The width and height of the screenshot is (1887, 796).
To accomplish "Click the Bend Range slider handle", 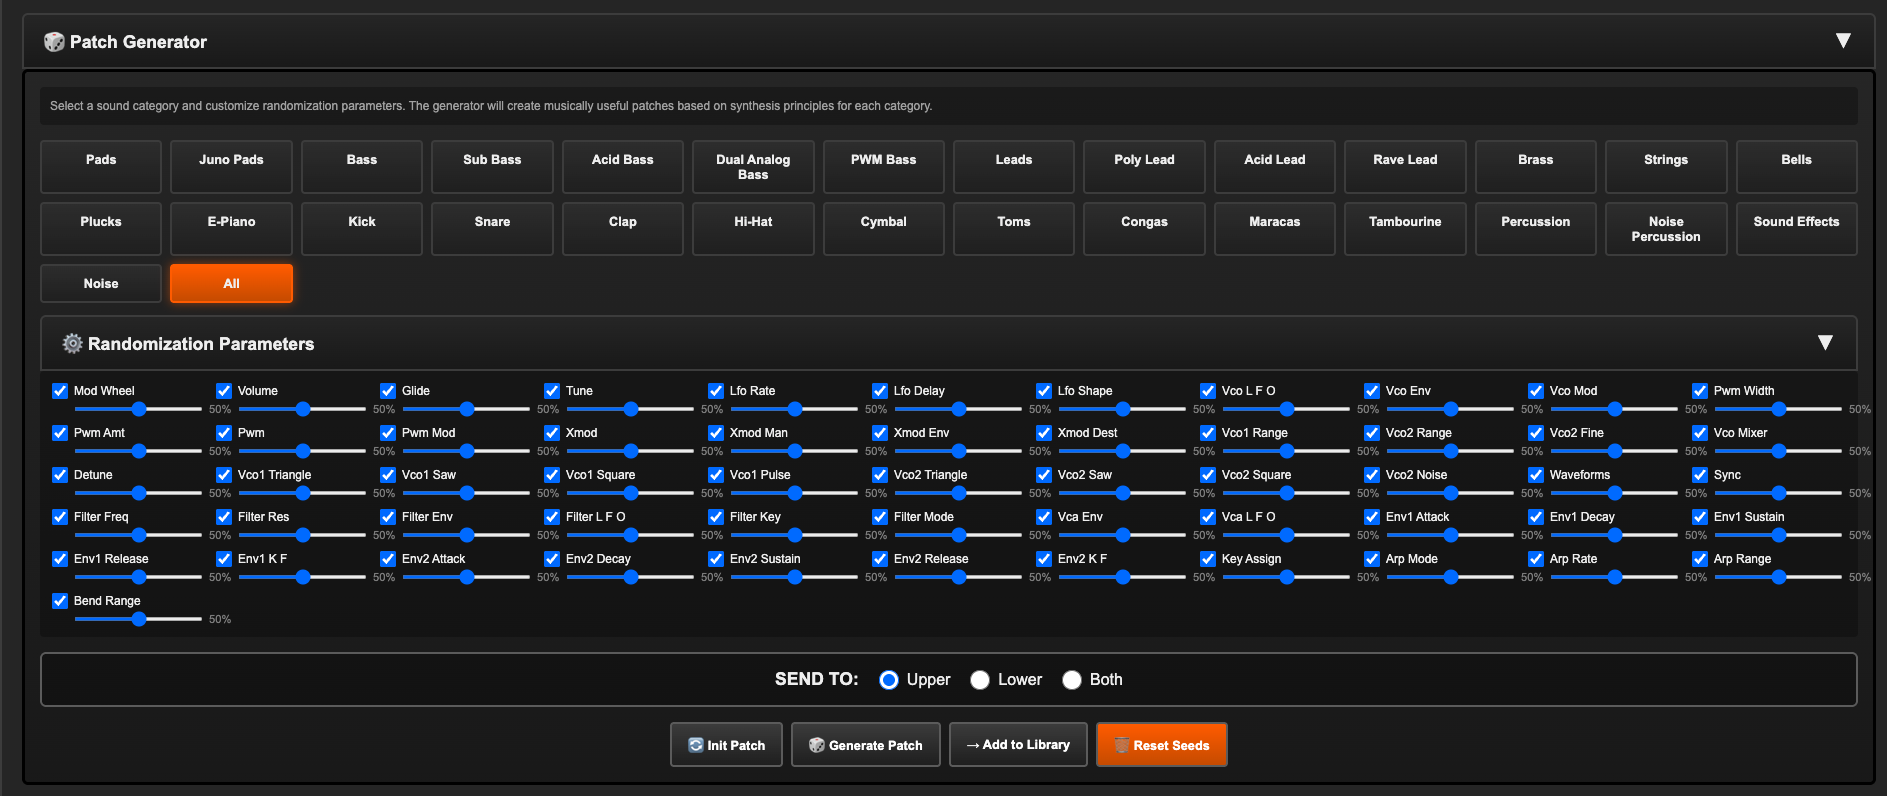I will pyautogui.click(x=139, y=619).
